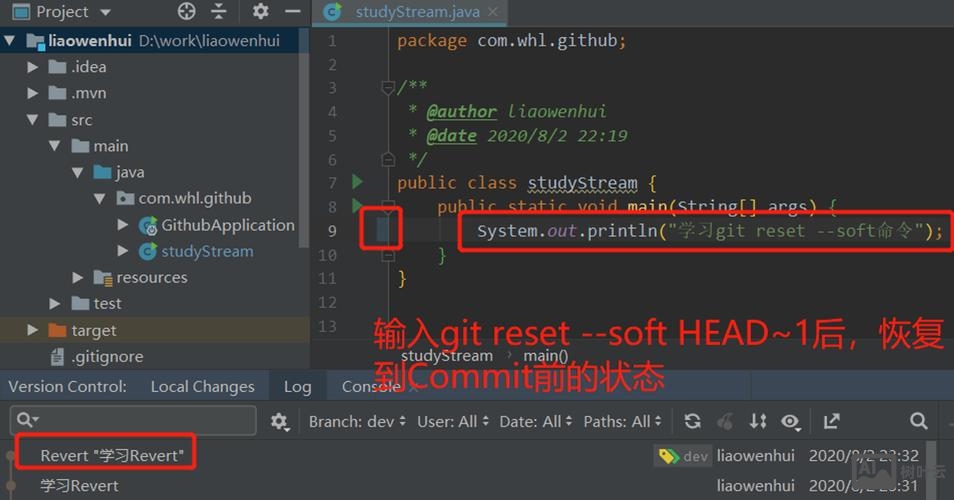Click the package declaration on line 1
This screenshot has width=954, height=500.
[x=511, y=41]
